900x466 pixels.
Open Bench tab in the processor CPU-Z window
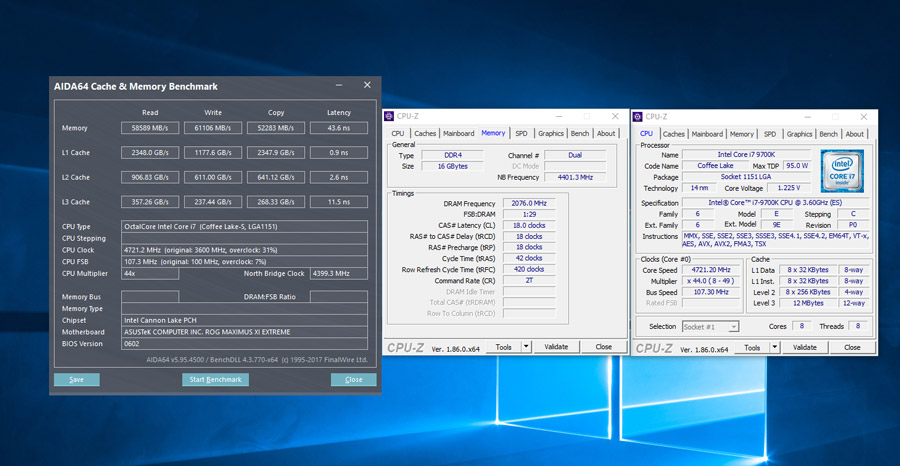pos(828,134)
